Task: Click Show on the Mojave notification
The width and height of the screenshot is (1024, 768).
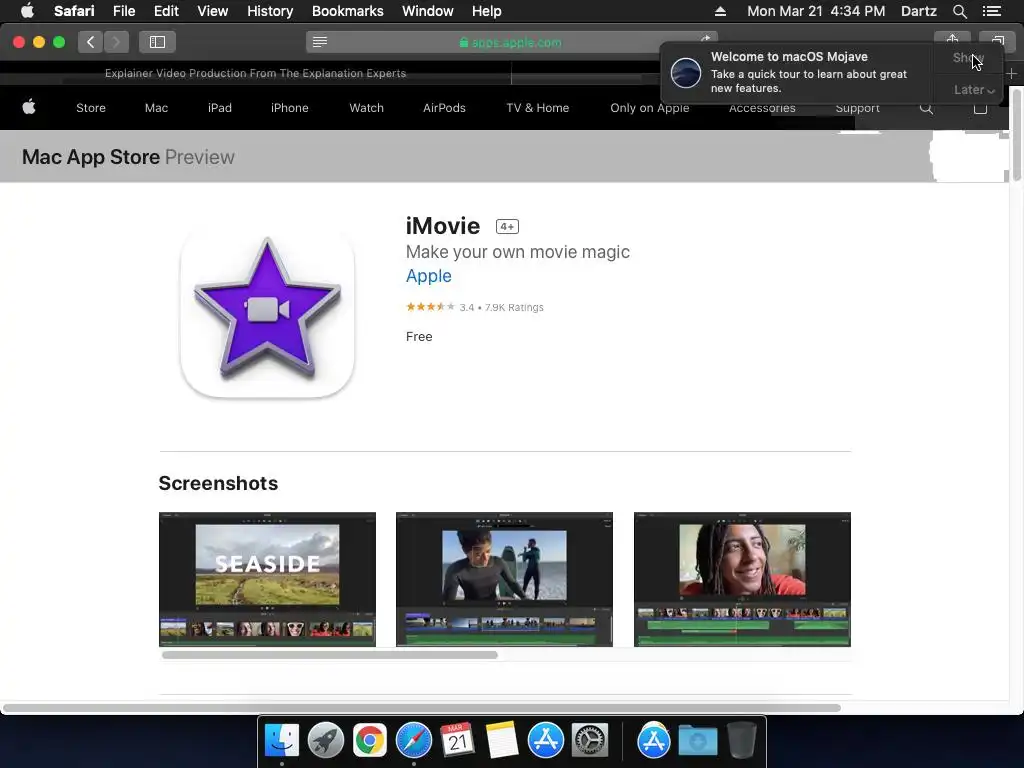Action: coord(968,57)
